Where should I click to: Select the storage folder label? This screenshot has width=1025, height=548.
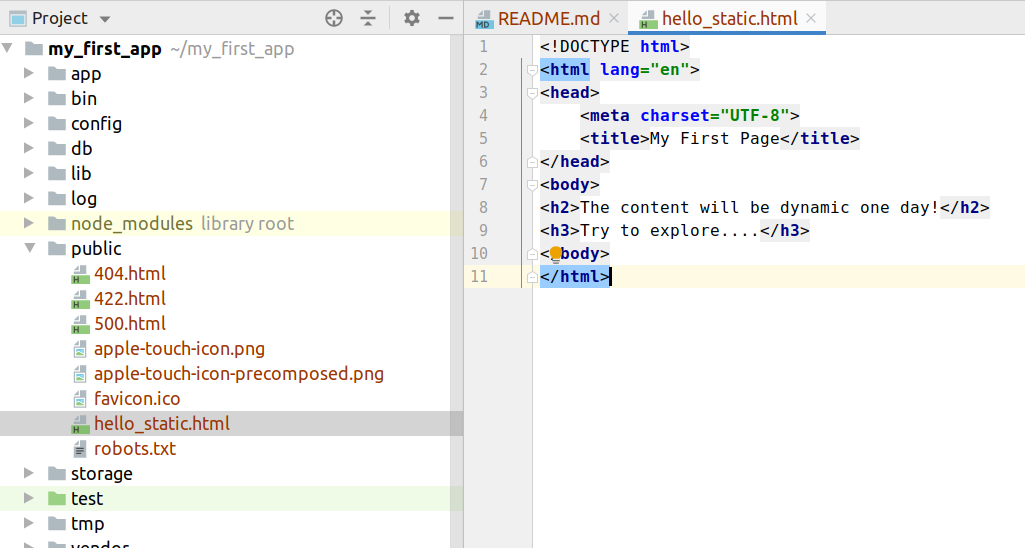(101, 473)
